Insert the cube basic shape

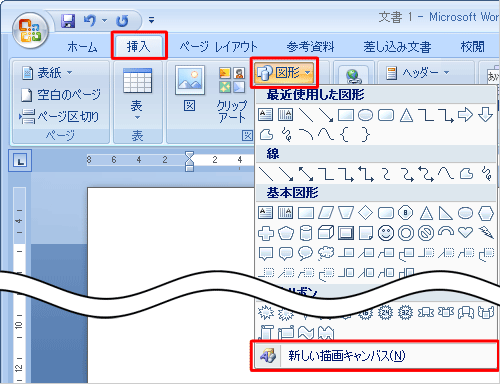pos(326,233)
